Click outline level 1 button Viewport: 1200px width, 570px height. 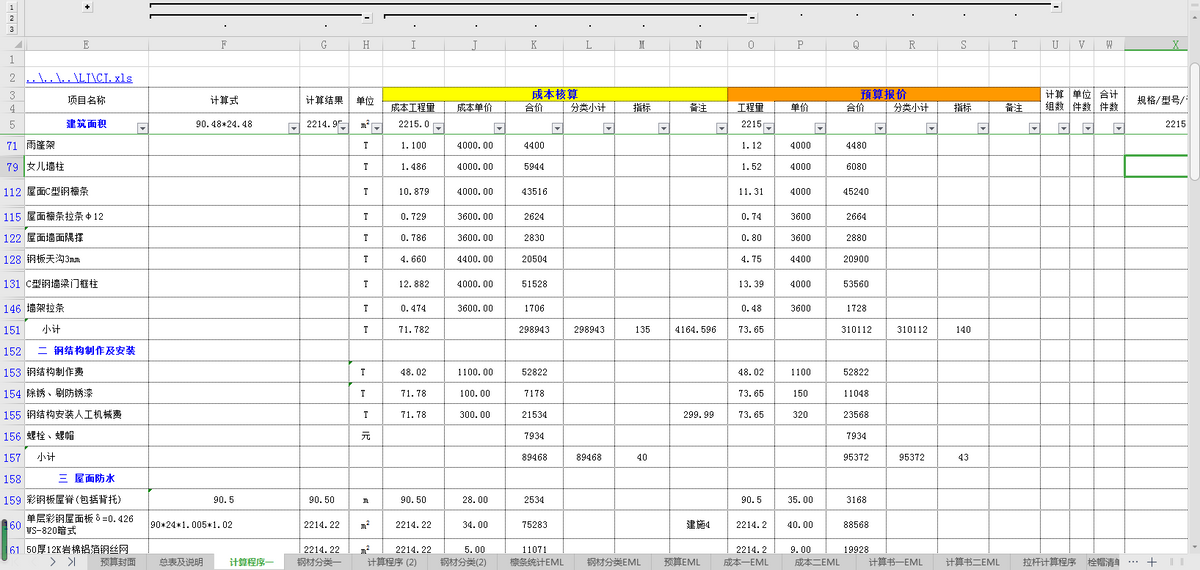coord(11,6)
